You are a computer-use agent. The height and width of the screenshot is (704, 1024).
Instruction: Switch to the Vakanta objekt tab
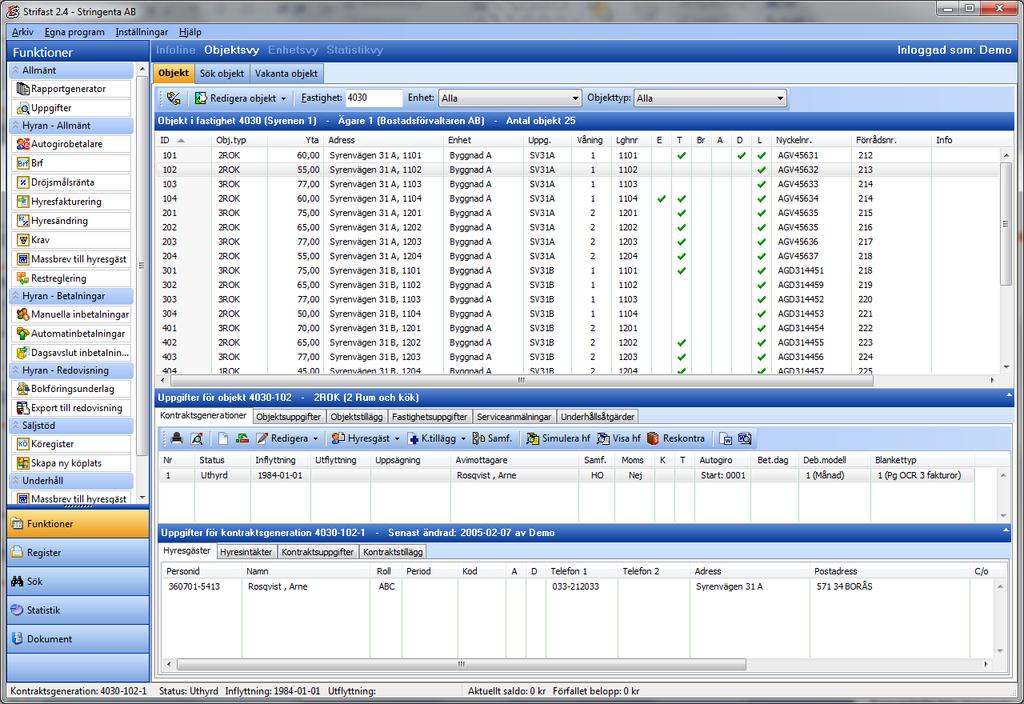point(286,74)
